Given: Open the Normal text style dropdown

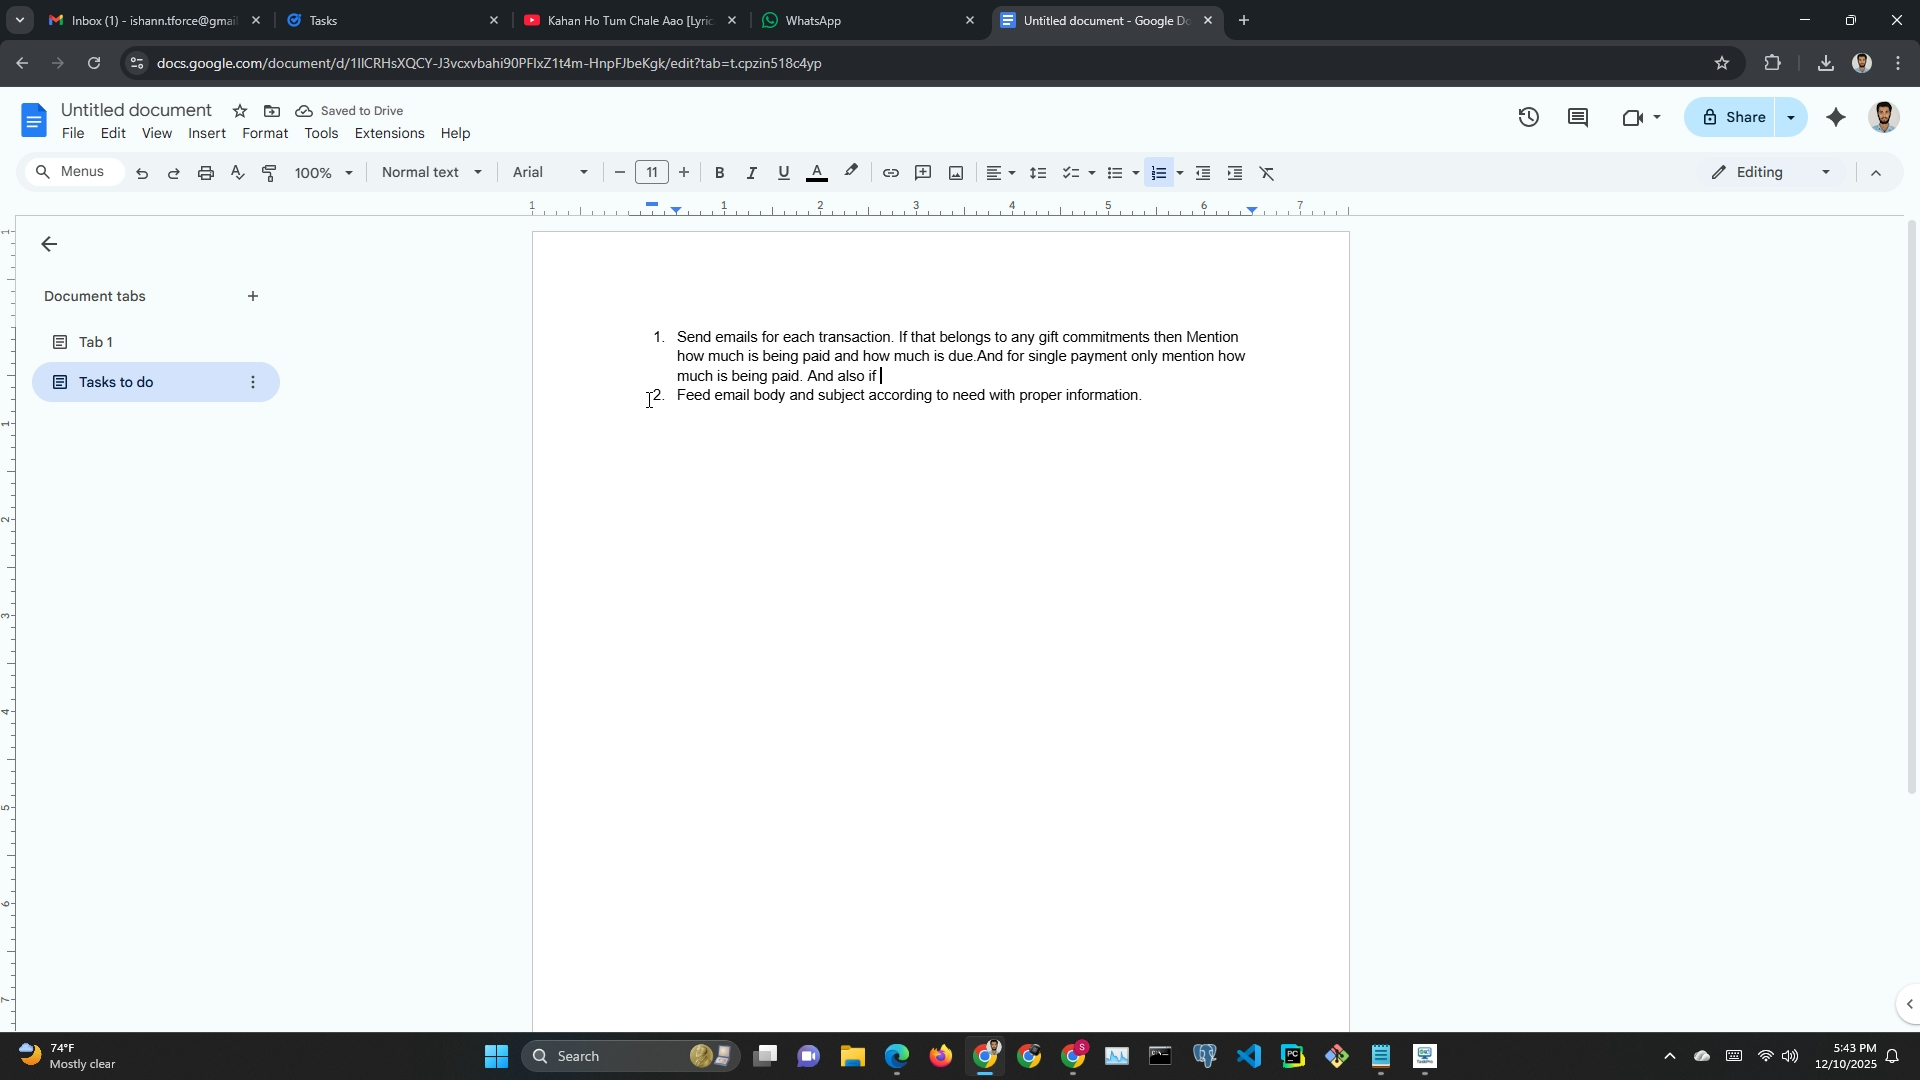Looking at the screenshot, I should click(431, 173).
